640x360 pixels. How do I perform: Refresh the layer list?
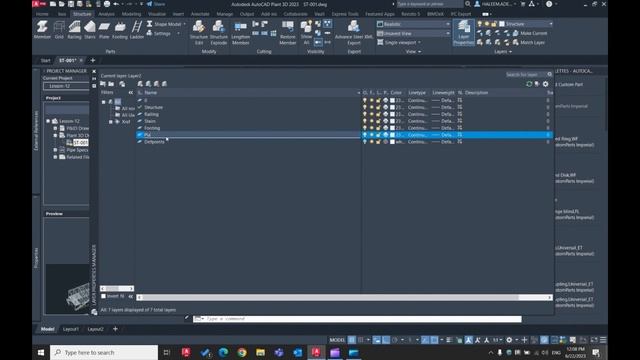[x=529, y=84]
